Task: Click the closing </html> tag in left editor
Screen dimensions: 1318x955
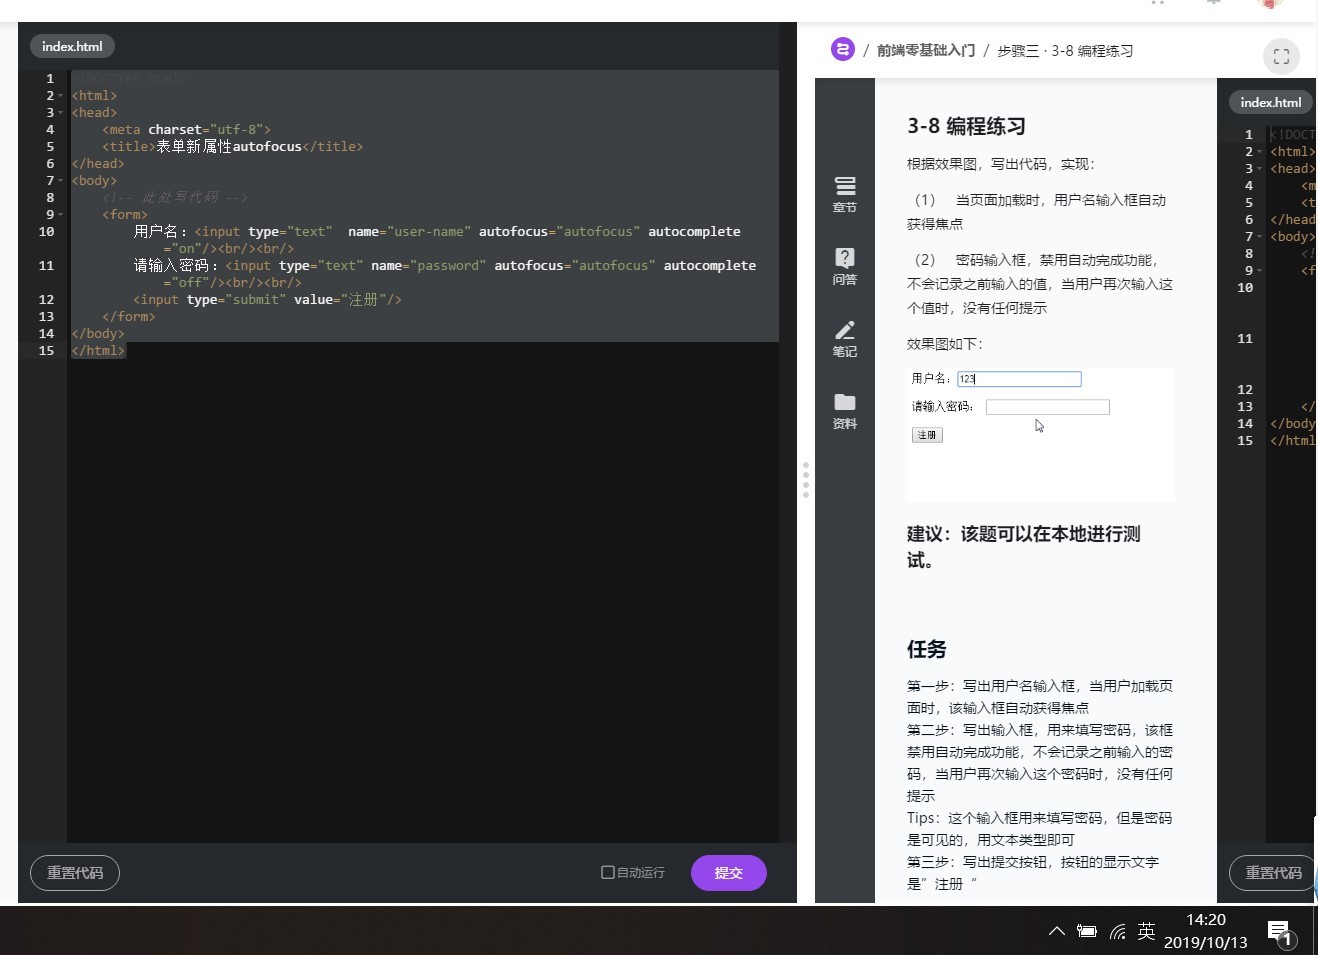Action: coord(98,351)
